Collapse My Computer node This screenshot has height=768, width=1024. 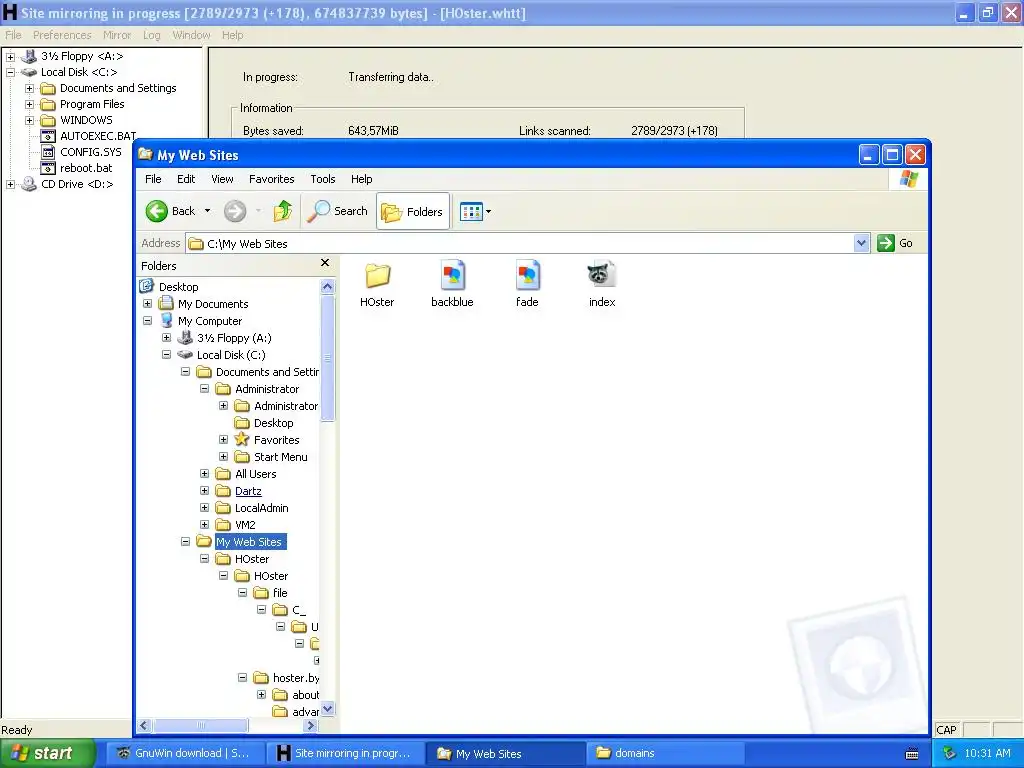point(148,321)
